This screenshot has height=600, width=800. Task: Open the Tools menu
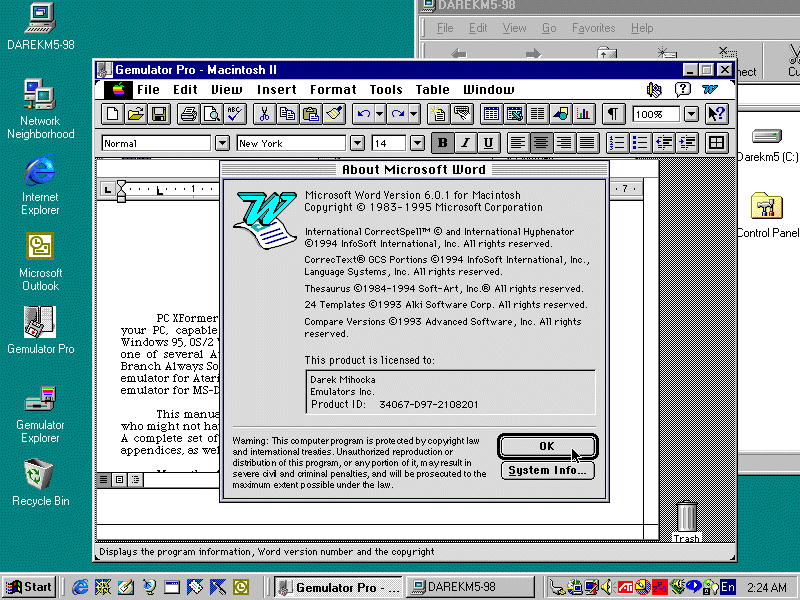coord(386,90)
